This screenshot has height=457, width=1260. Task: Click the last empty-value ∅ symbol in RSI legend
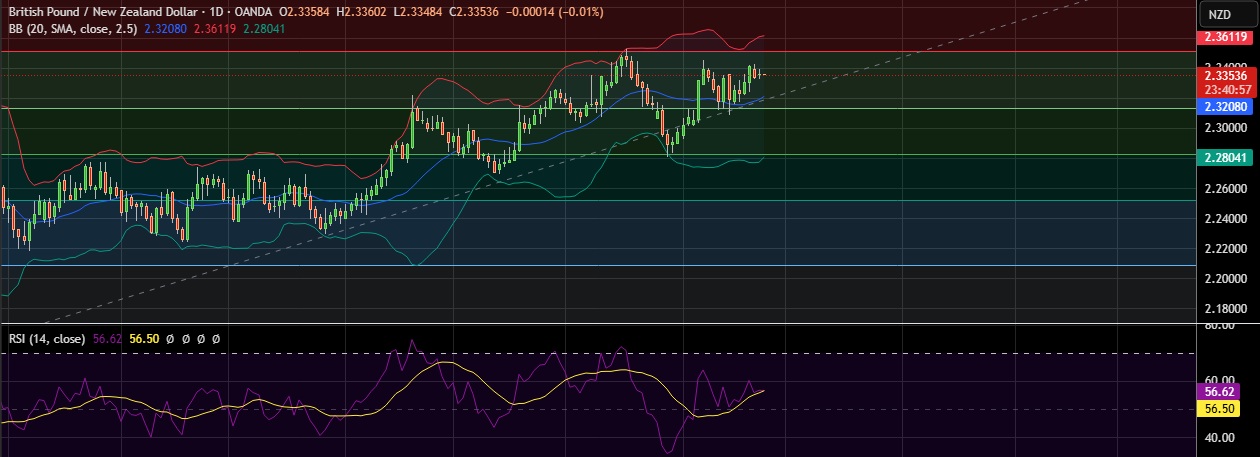tap(215, 339)
